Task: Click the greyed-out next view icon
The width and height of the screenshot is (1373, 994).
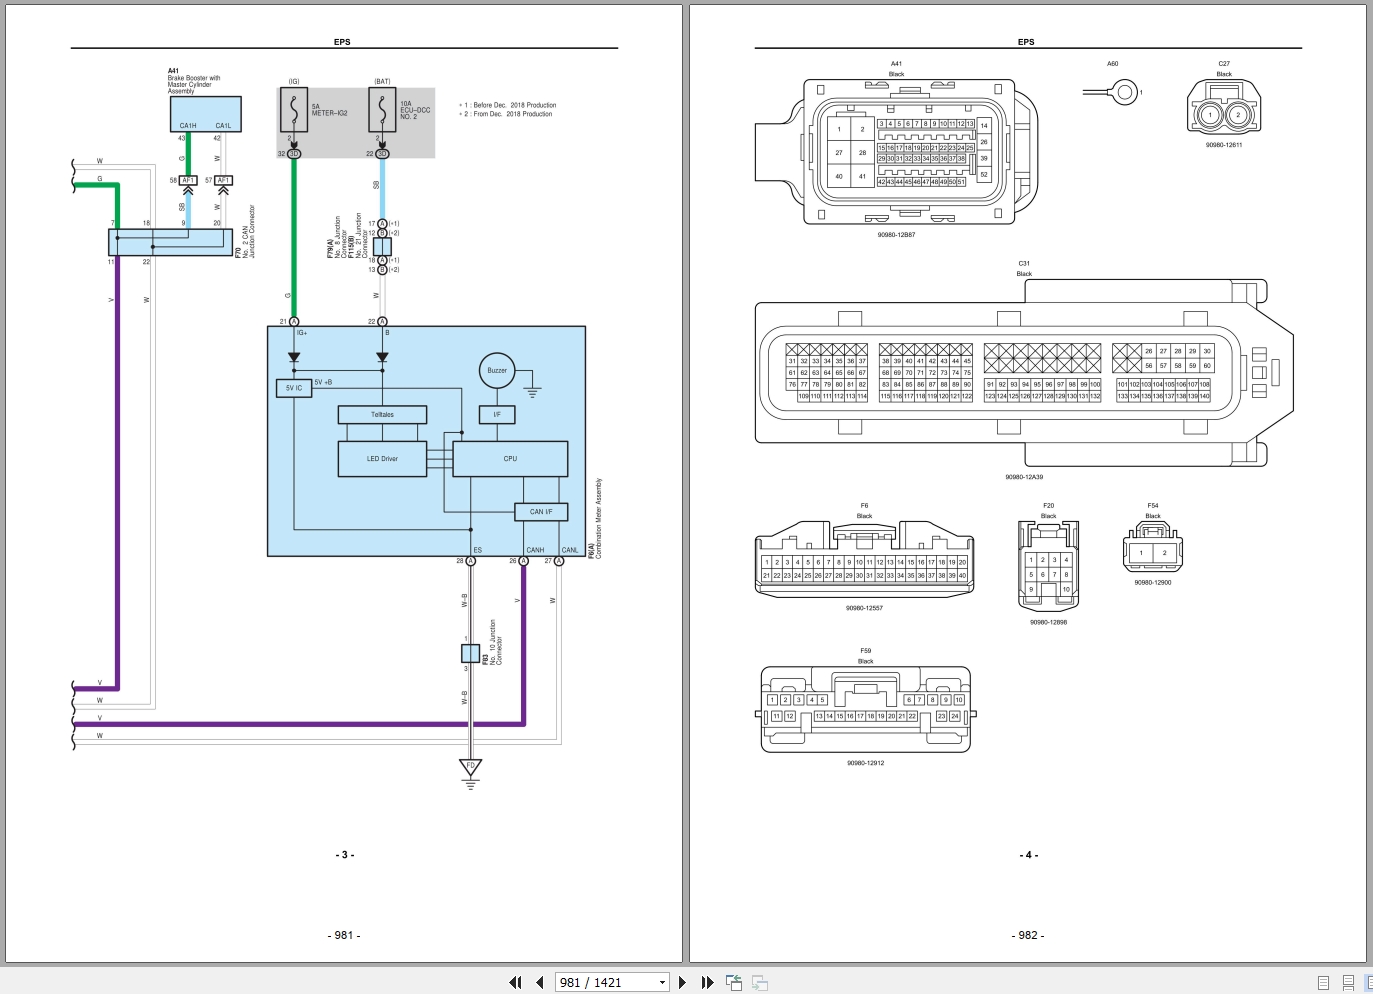Action: (760, 982)
